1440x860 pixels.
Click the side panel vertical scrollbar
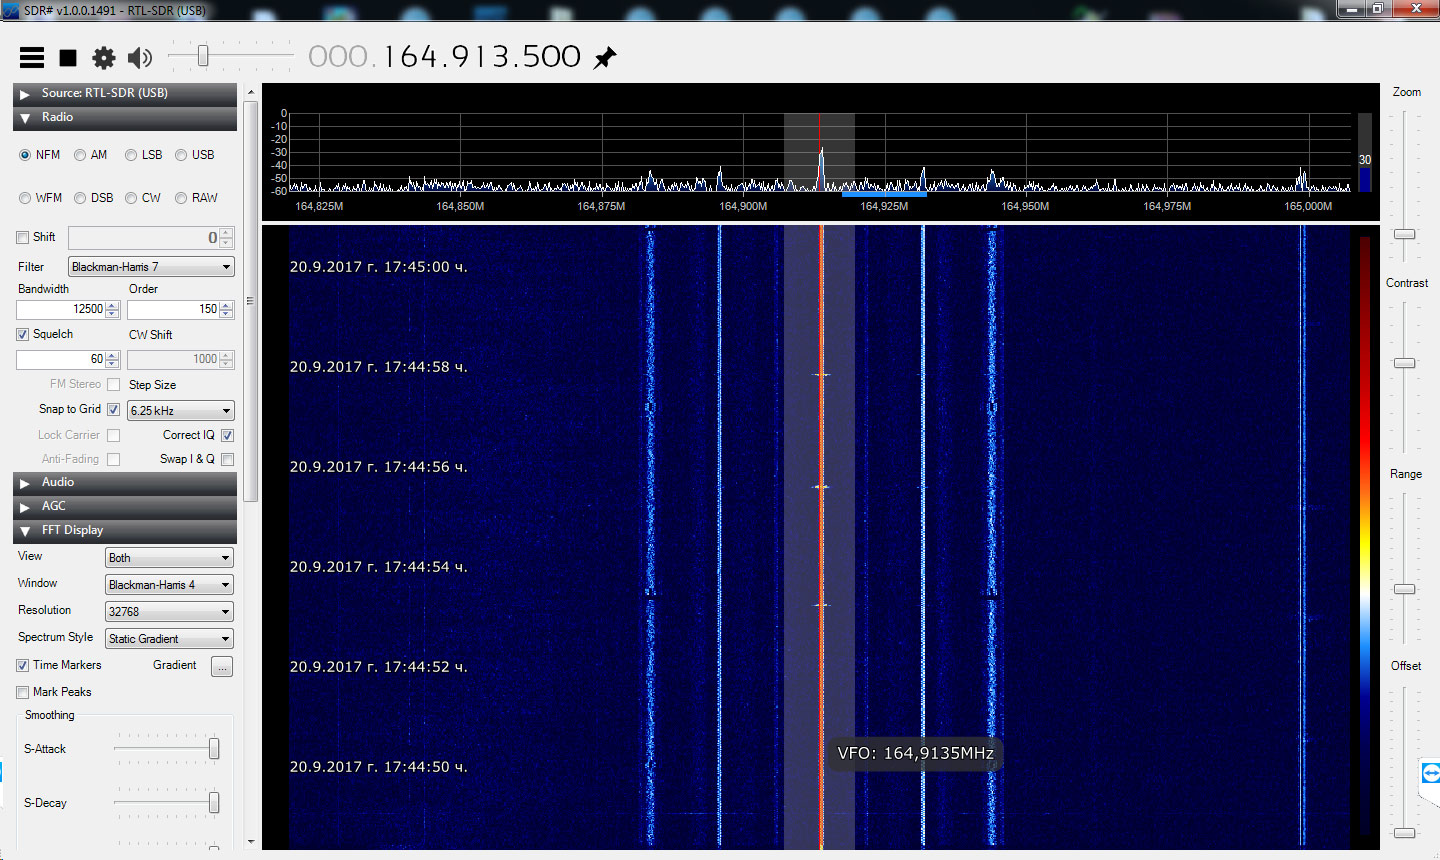coord(251,300)
